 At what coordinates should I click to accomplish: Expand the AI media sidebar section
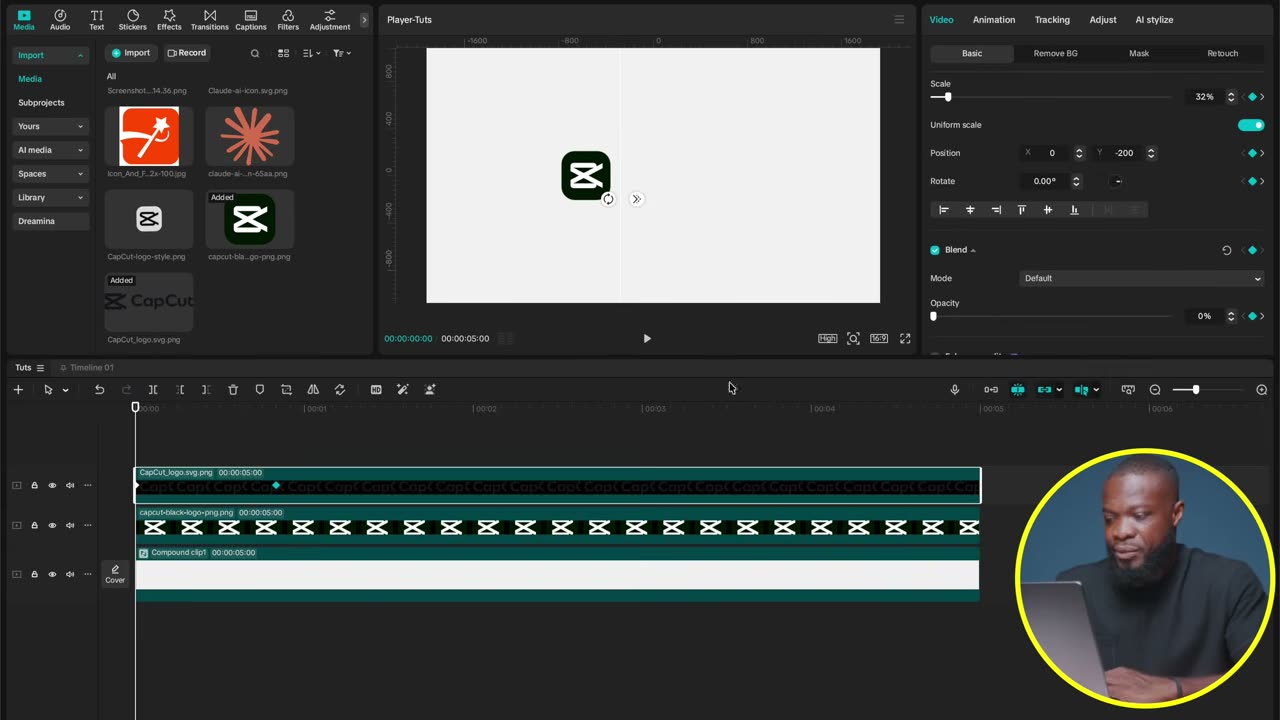click(51, 150)
